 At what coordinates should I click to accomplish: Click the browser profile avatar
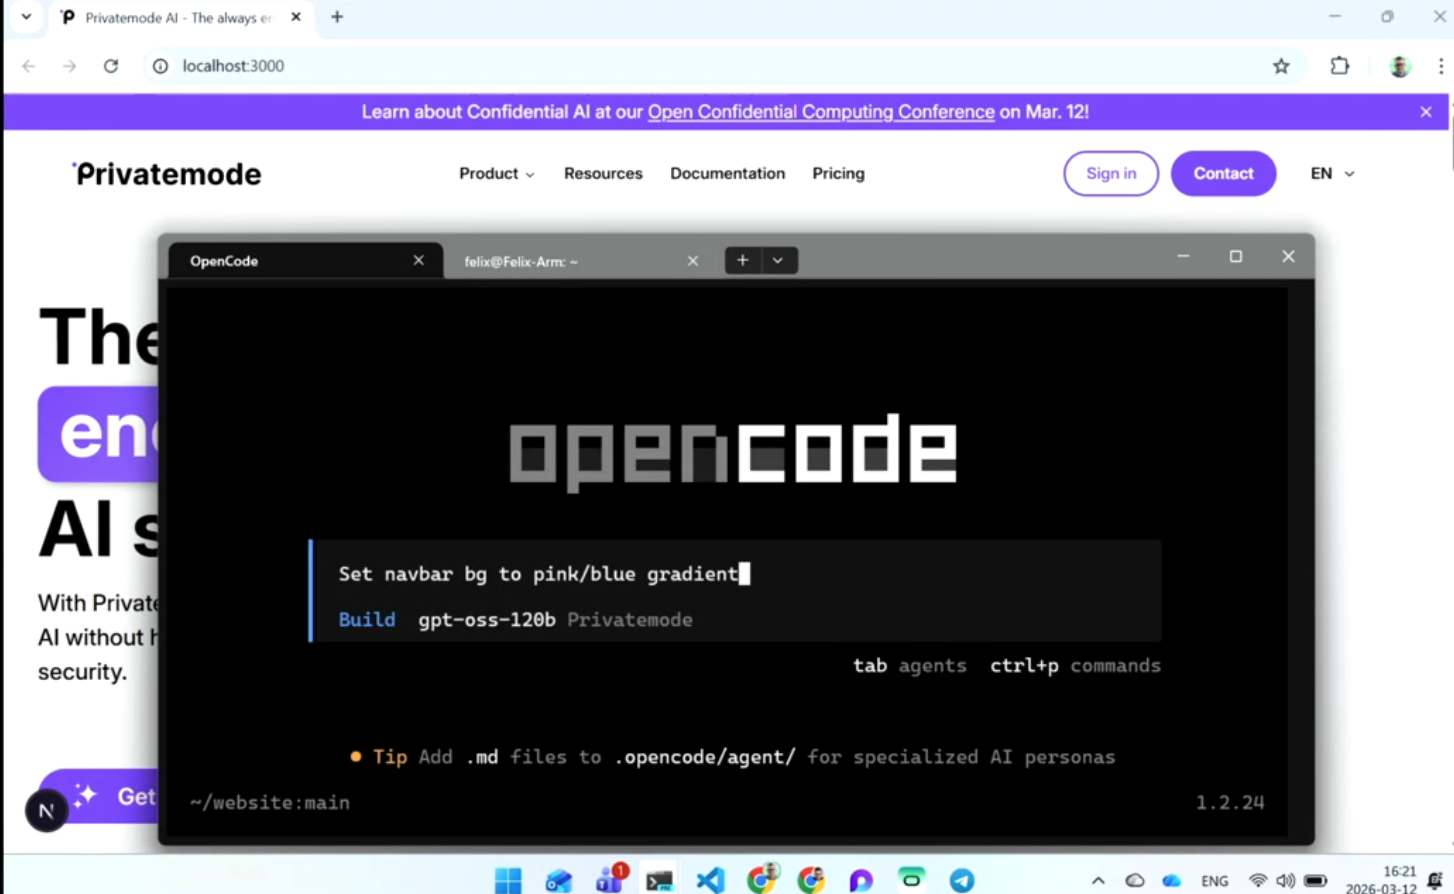1398,65
